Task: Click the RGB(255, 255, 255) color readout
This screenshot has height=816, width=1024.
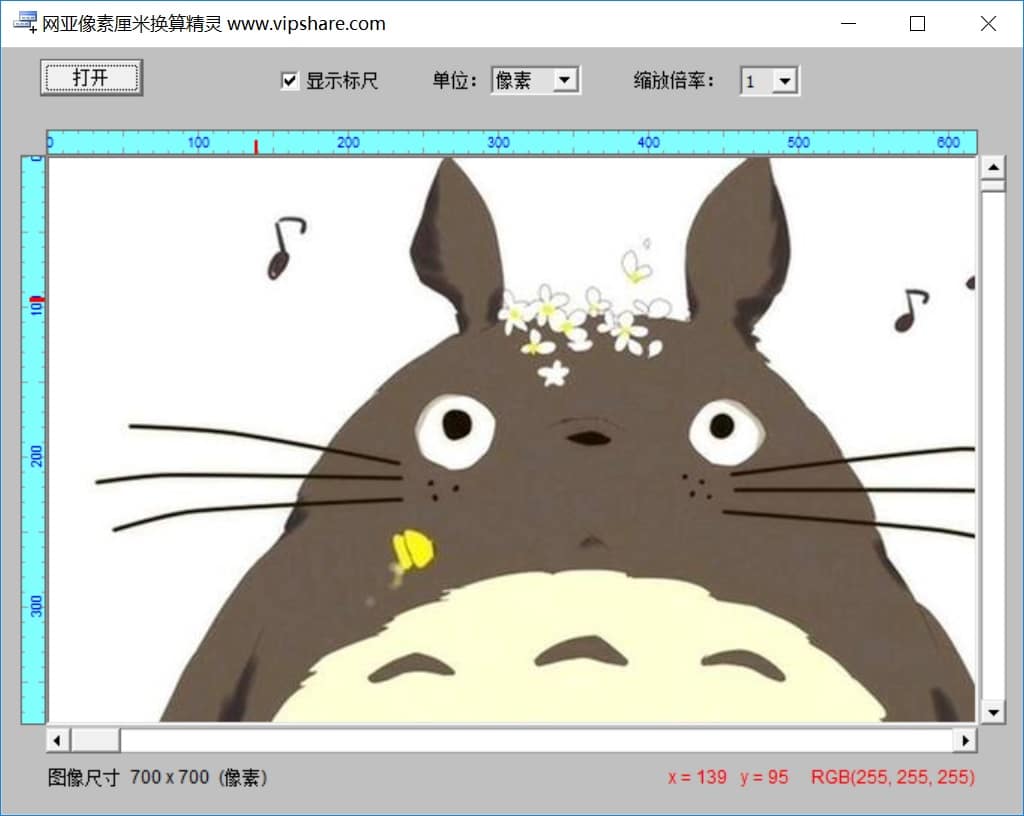Action: tap(893, 777)
